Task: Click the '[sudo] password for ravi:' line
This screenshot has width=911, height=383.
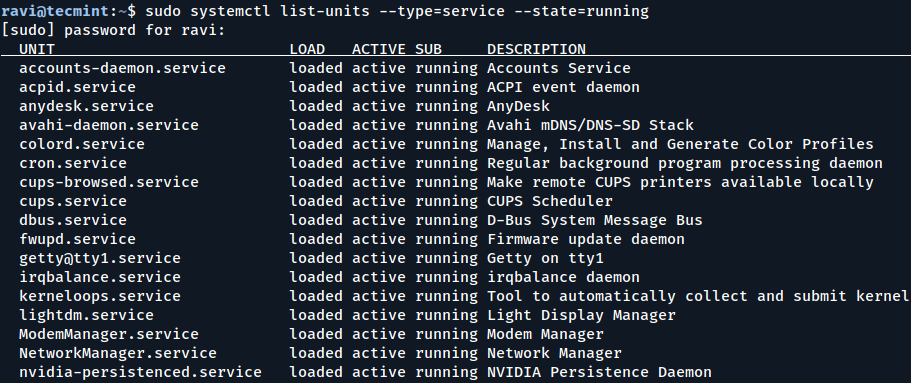Action: [113, 30]
